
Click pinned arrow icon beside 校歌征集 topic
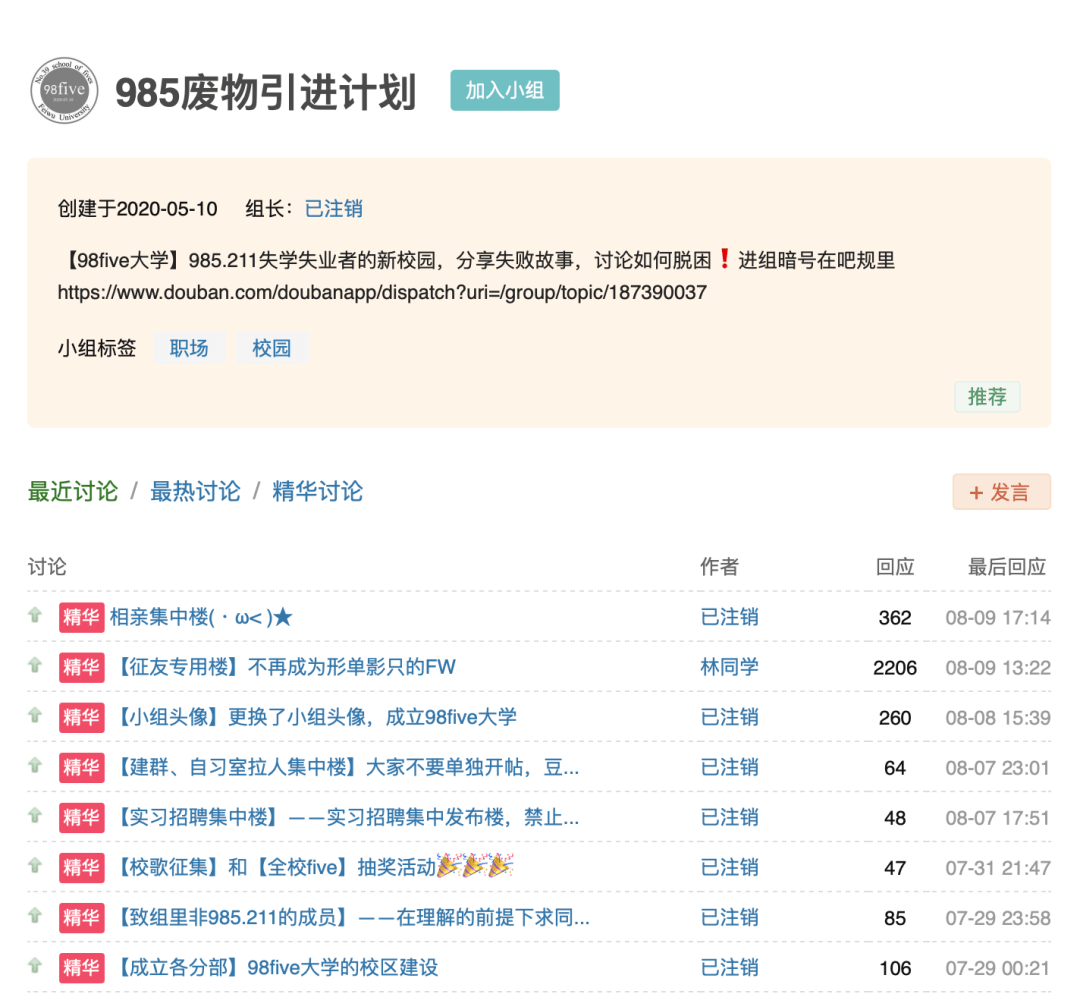pyautogui.click(x=35, y=866)
